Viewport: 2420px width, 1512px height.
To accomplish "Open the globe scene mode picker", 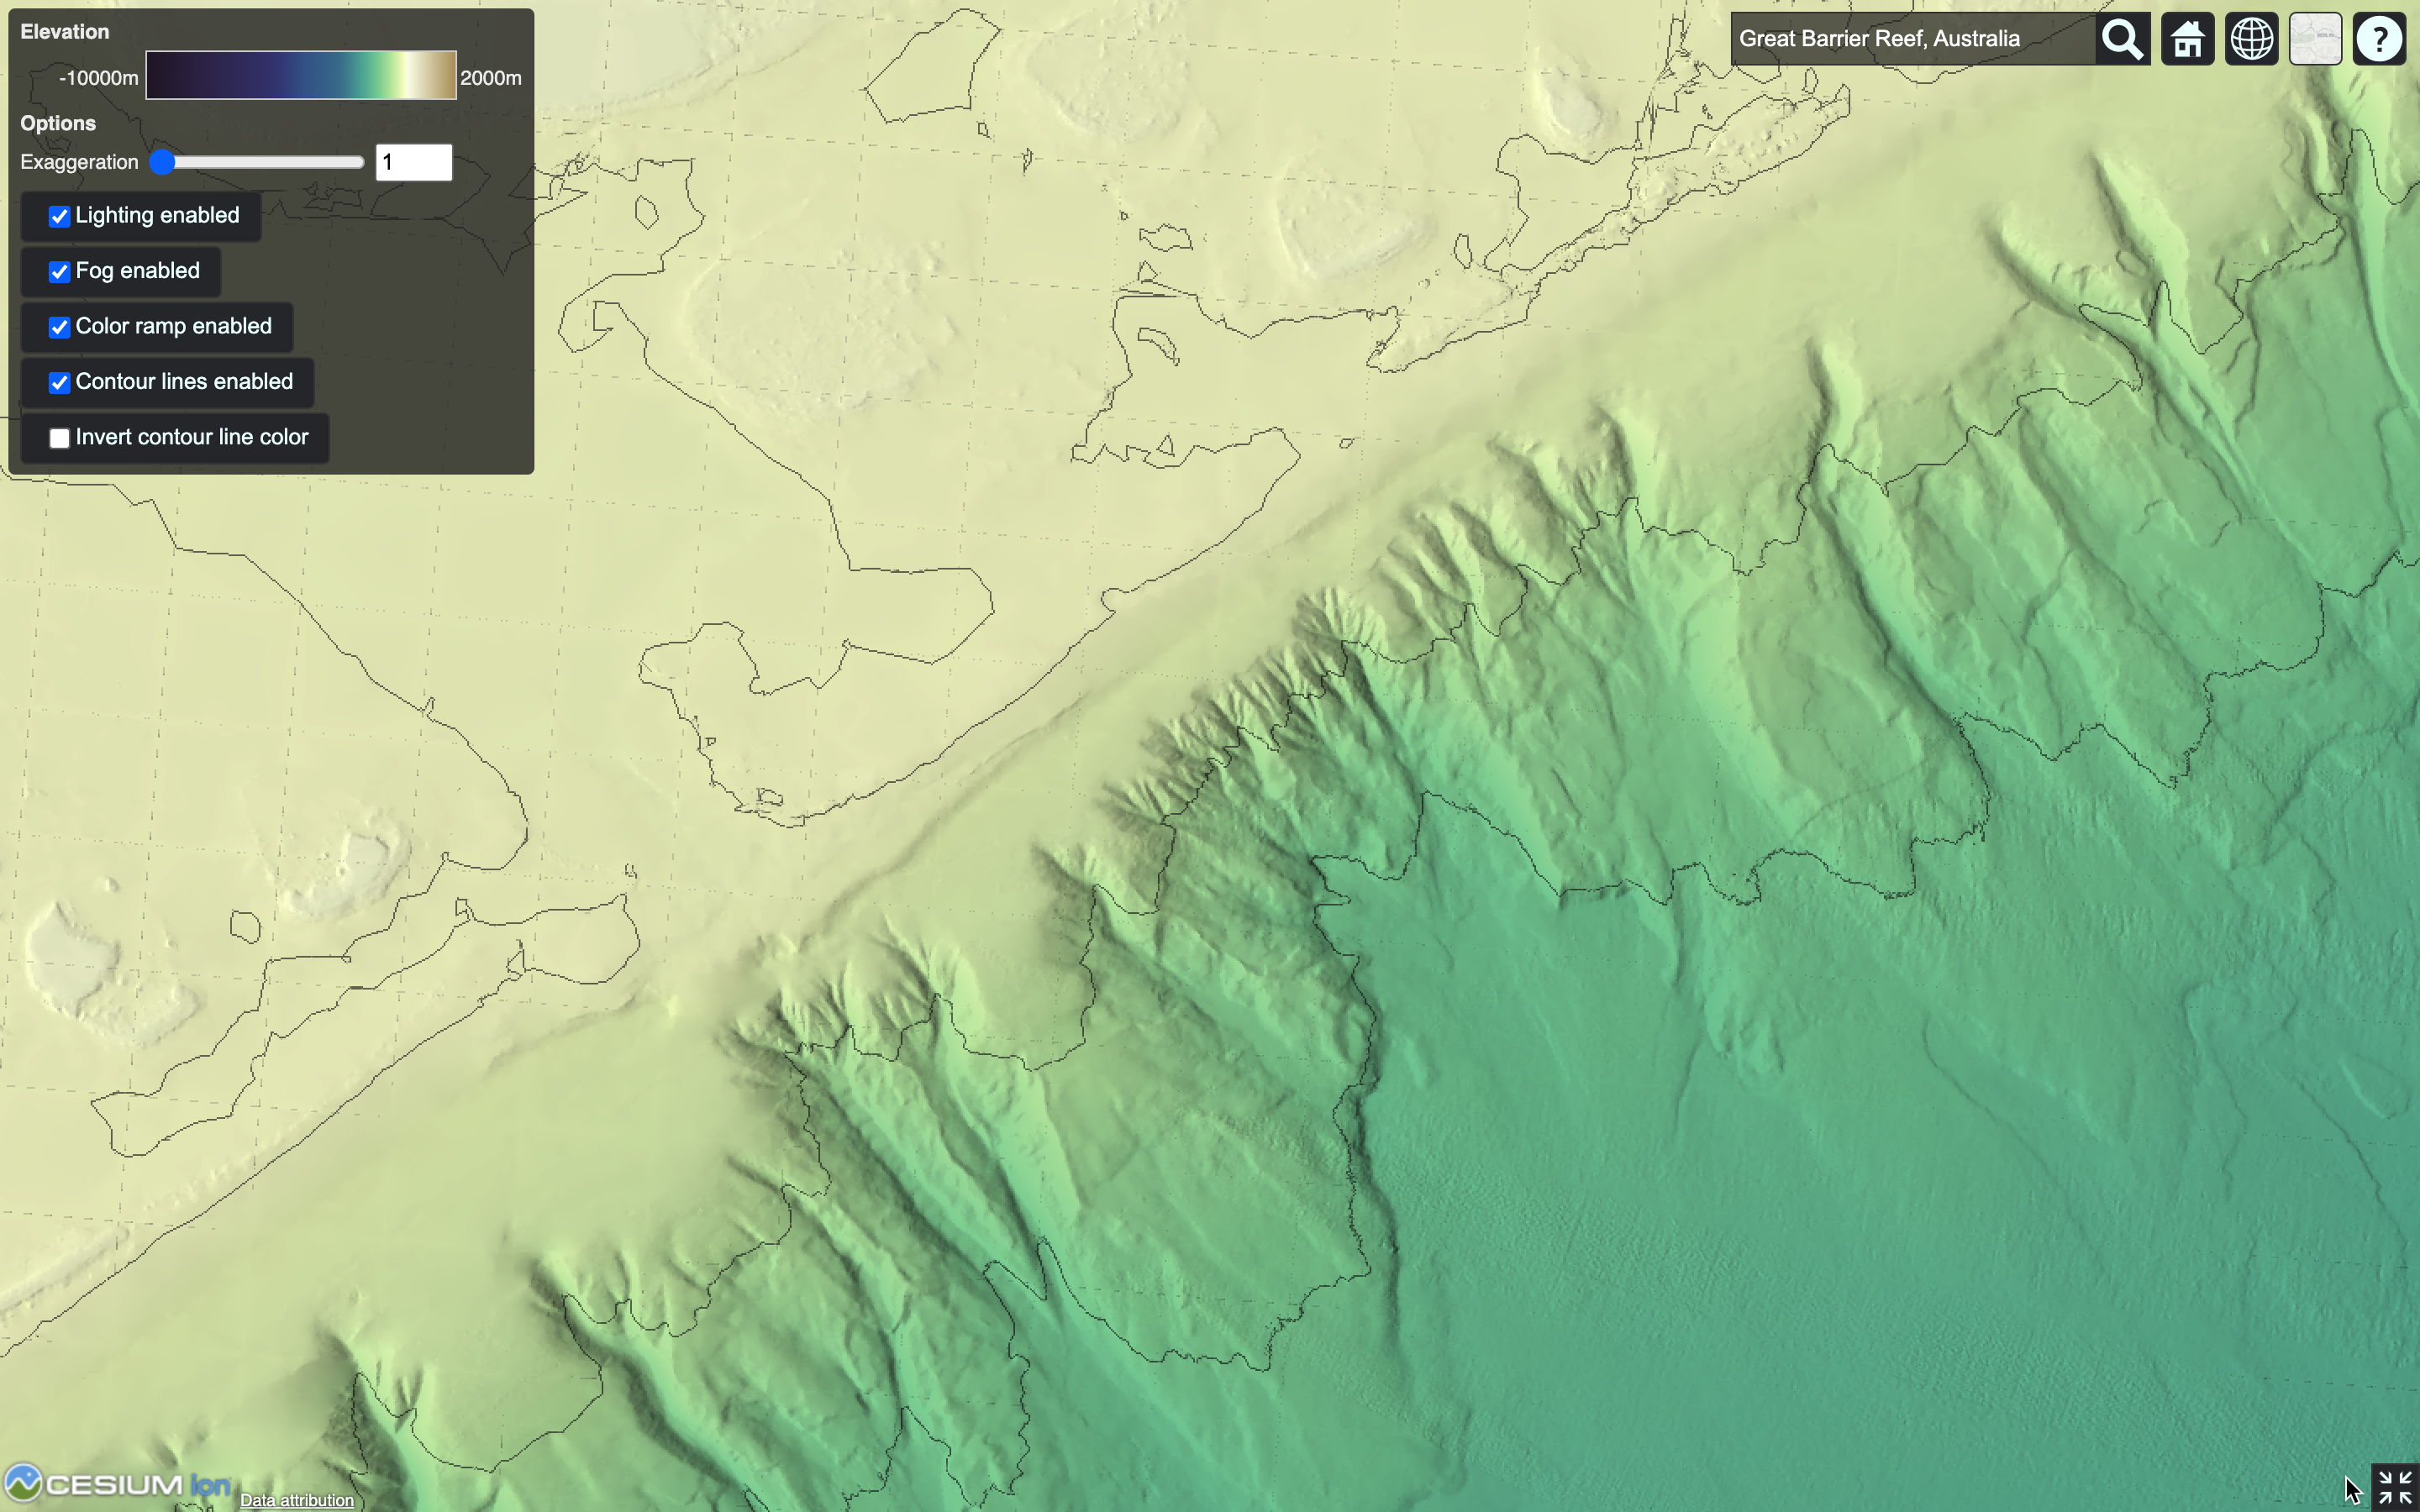I will click(x=2251, y=38).
